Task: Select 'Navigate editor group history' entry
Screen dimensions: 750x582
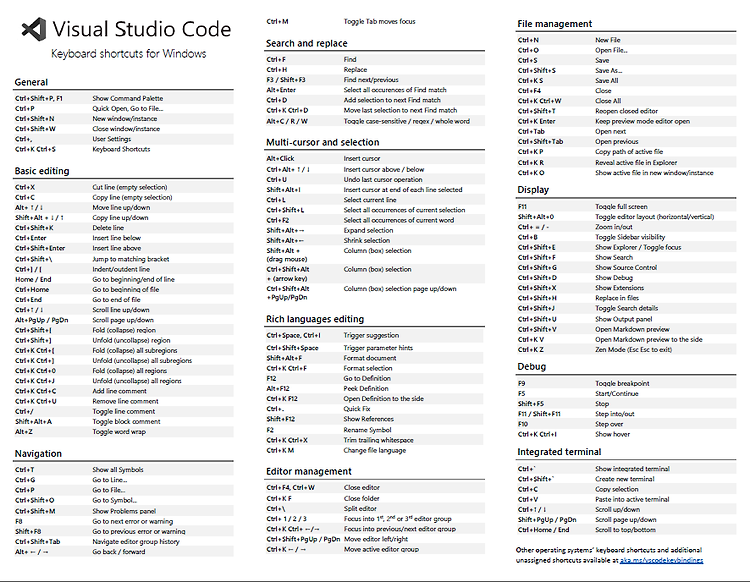Action: [x=136, y=541]
